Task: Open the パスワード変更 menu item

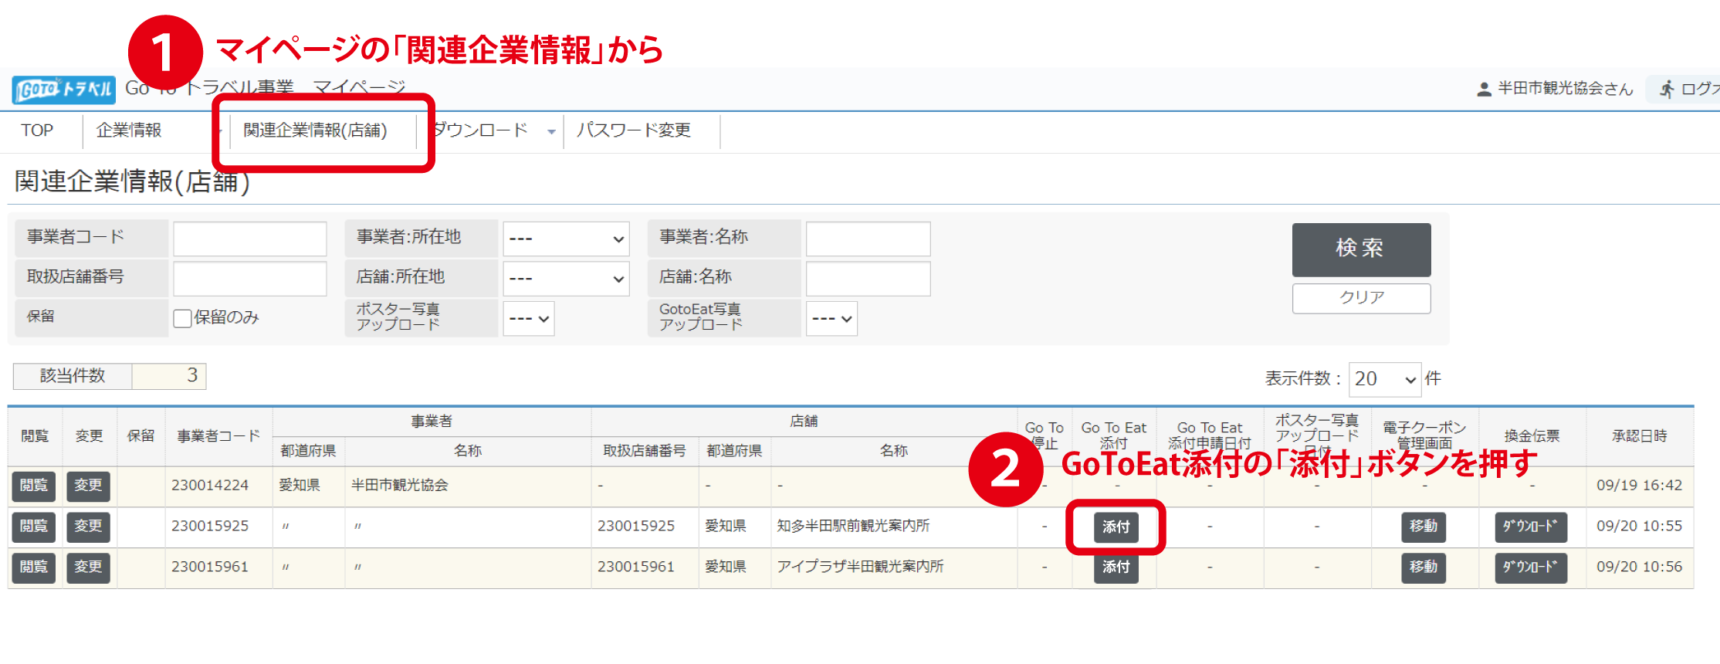Action: [x=633, y=131]
